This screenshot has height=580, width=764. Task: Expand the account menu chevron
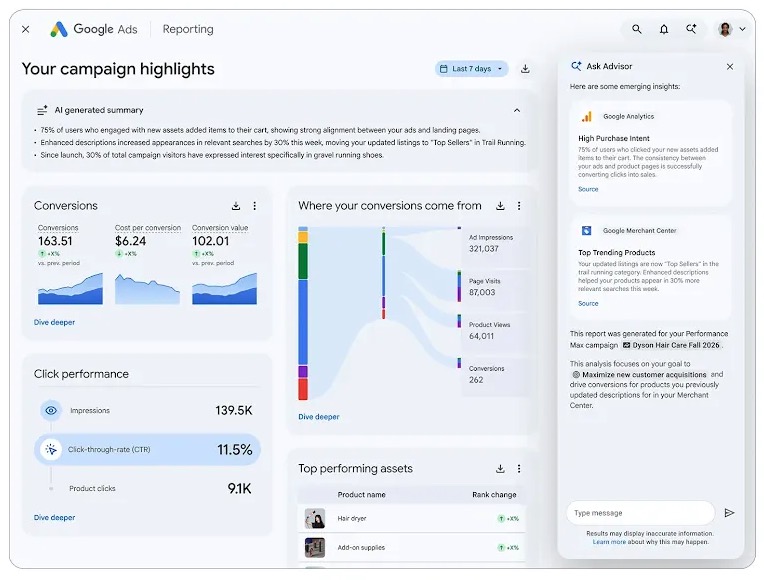742,29
